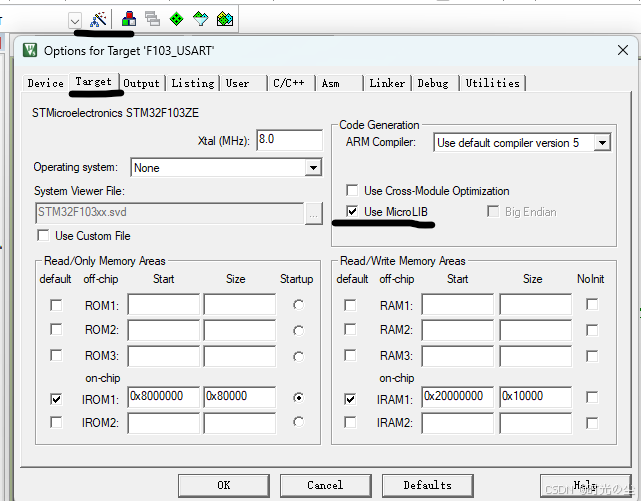Enable Use Cross-Module Optimization

click(352, 190)
